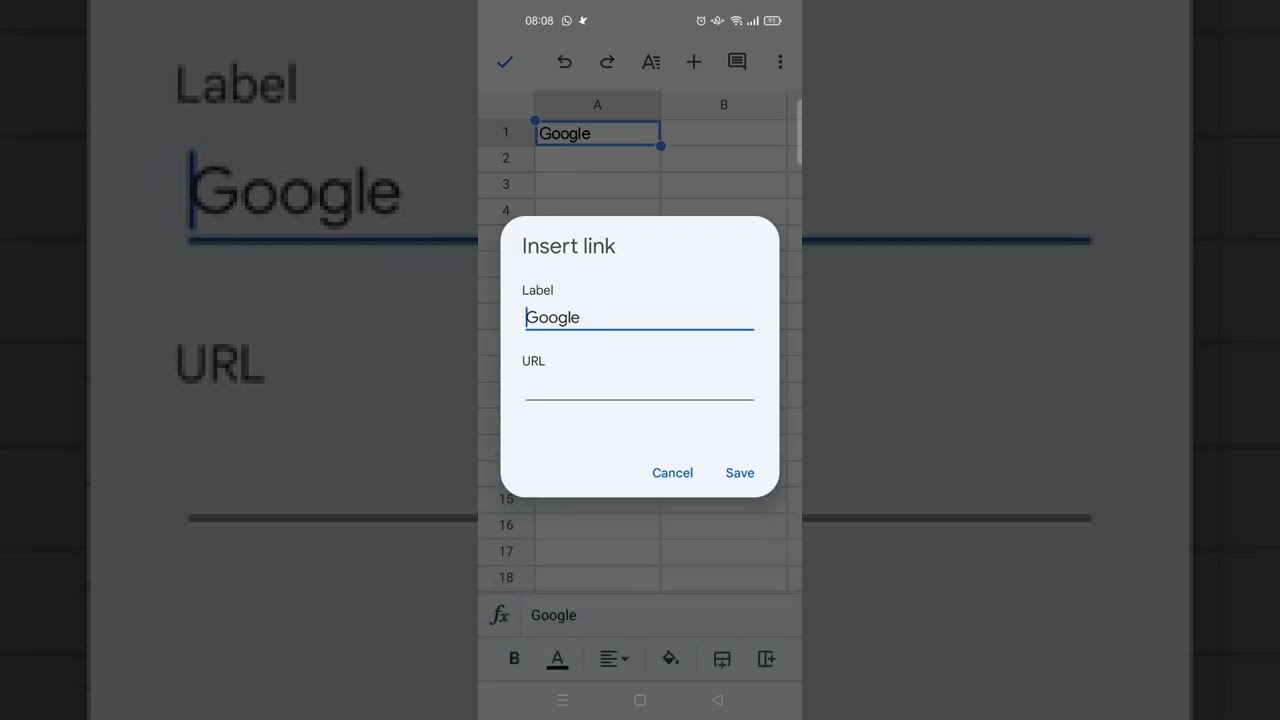Redo the last action
Viewport: 1280px width, 720px height.
pos(607,62)
